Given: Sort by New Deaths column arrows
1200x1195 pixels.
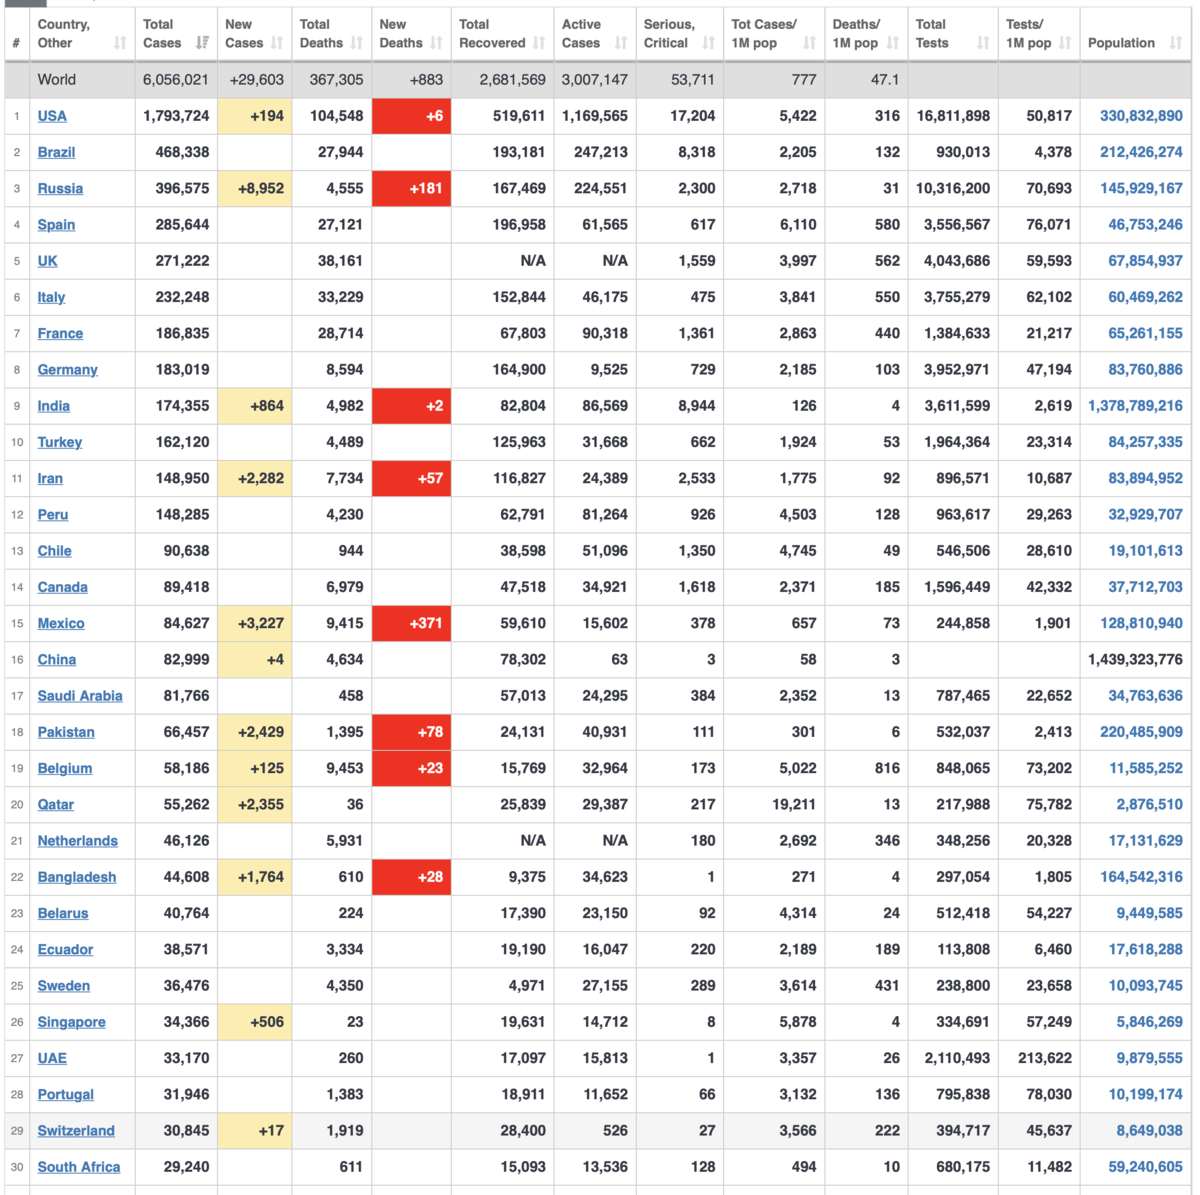Looking at the screenshot, I should coord(436,43).
